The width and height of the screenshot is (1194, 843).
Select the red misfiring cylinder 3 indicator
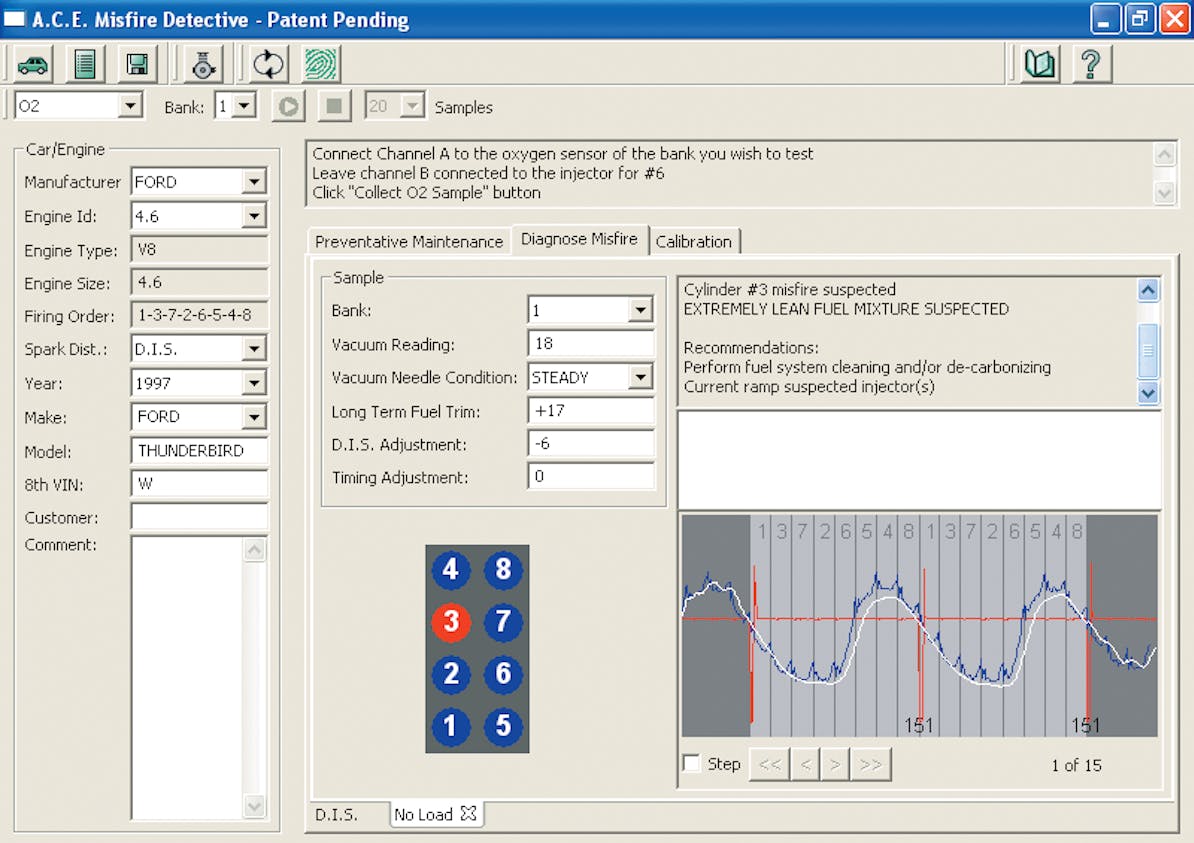click(451, 623)
